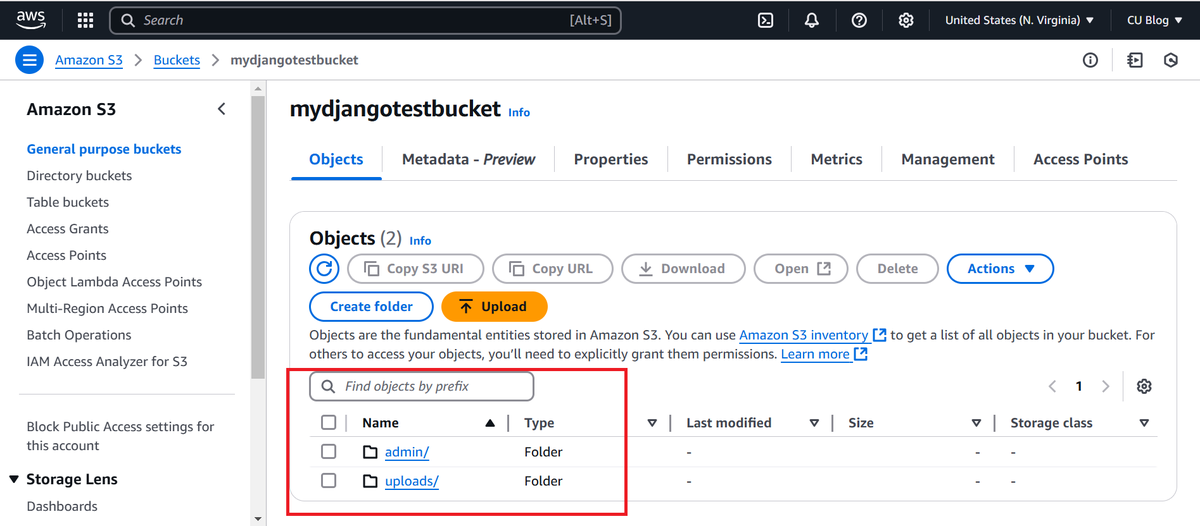Switch to the Metadata - Preview tab
This screenshot has height=526, width=1200.
(x=468, y=159)
